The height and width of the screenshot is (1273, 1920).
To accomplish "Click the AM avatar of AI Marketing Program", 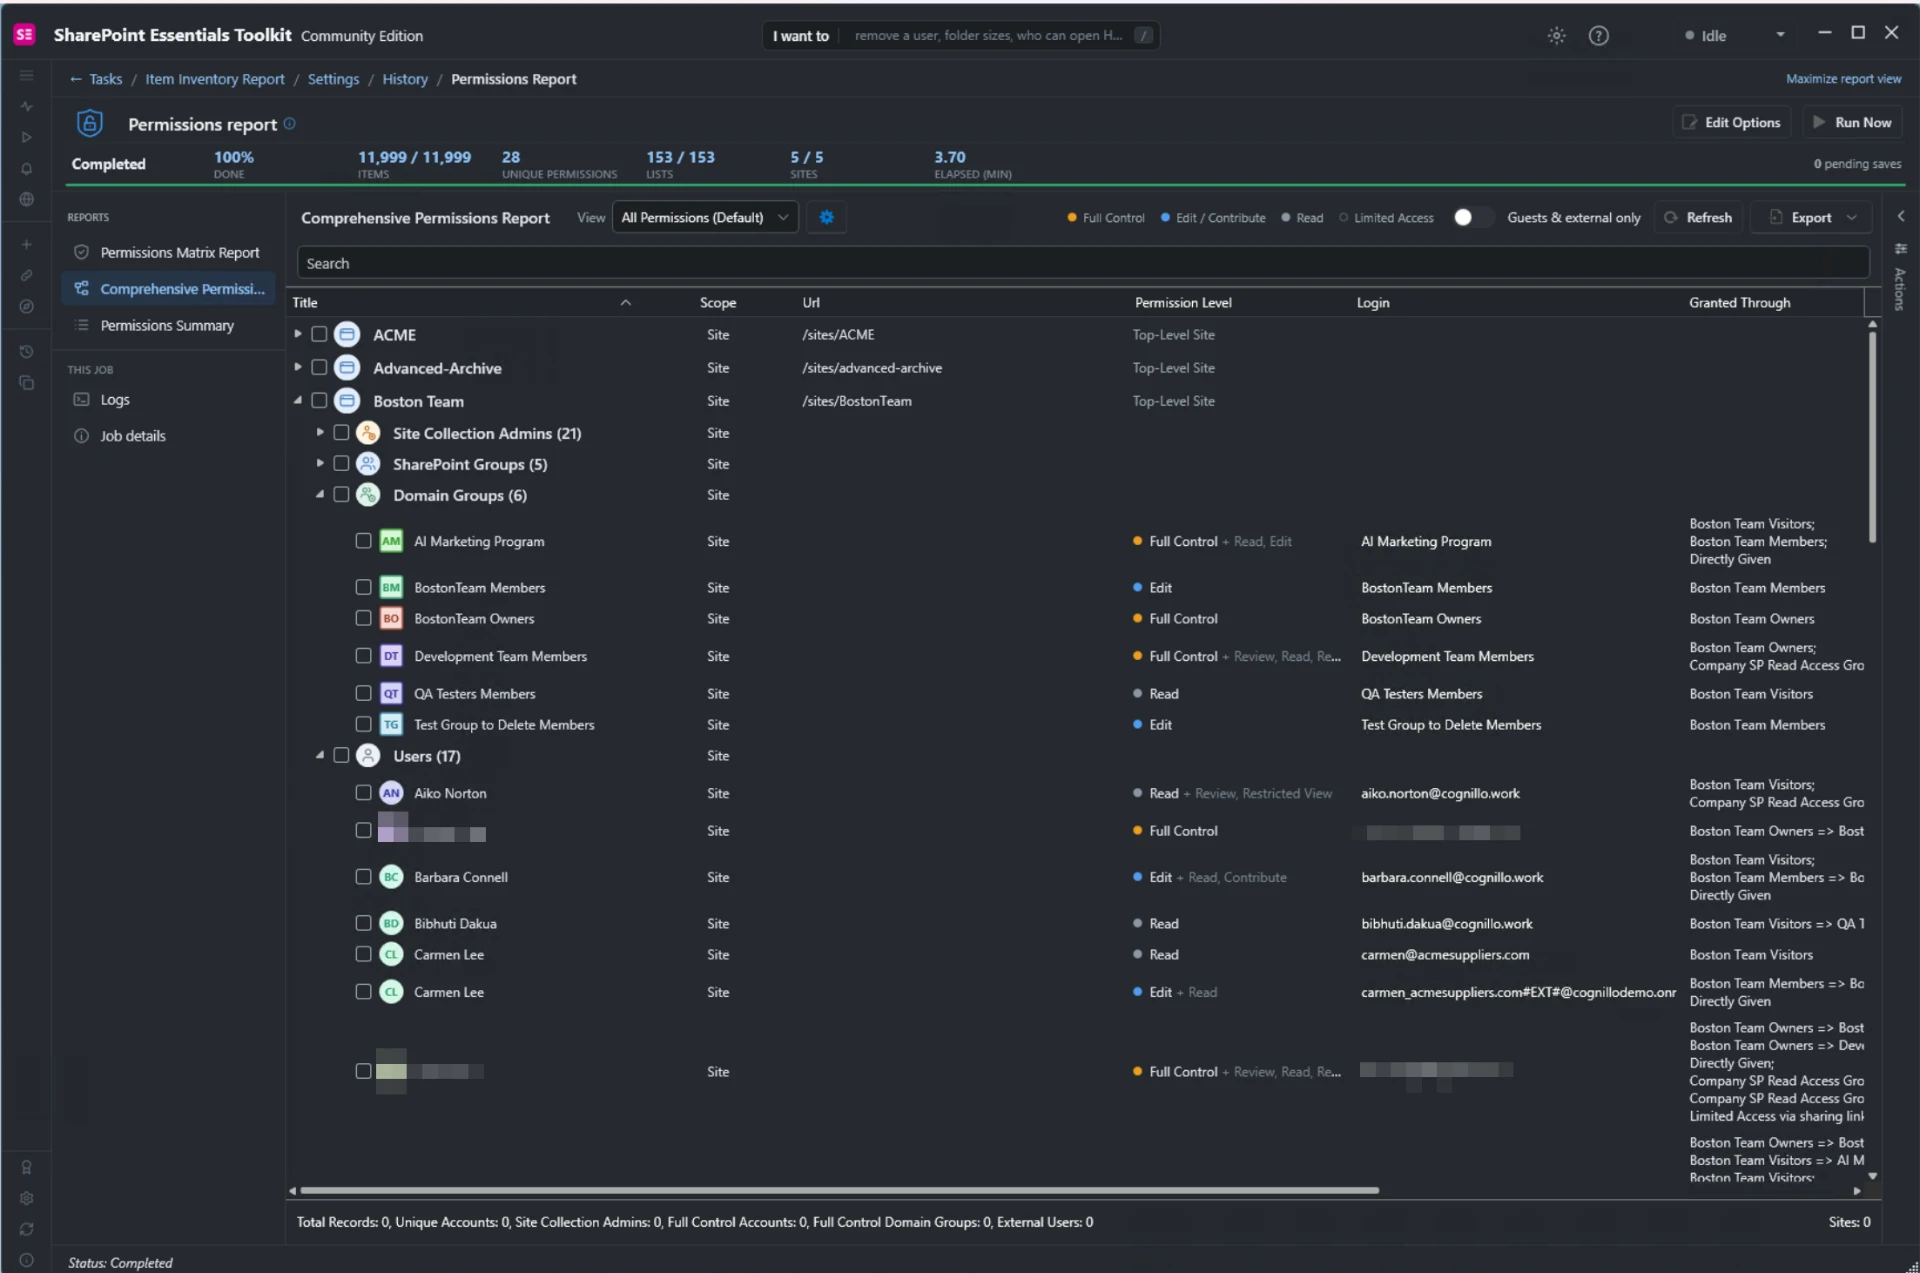I will click(391, 541).
